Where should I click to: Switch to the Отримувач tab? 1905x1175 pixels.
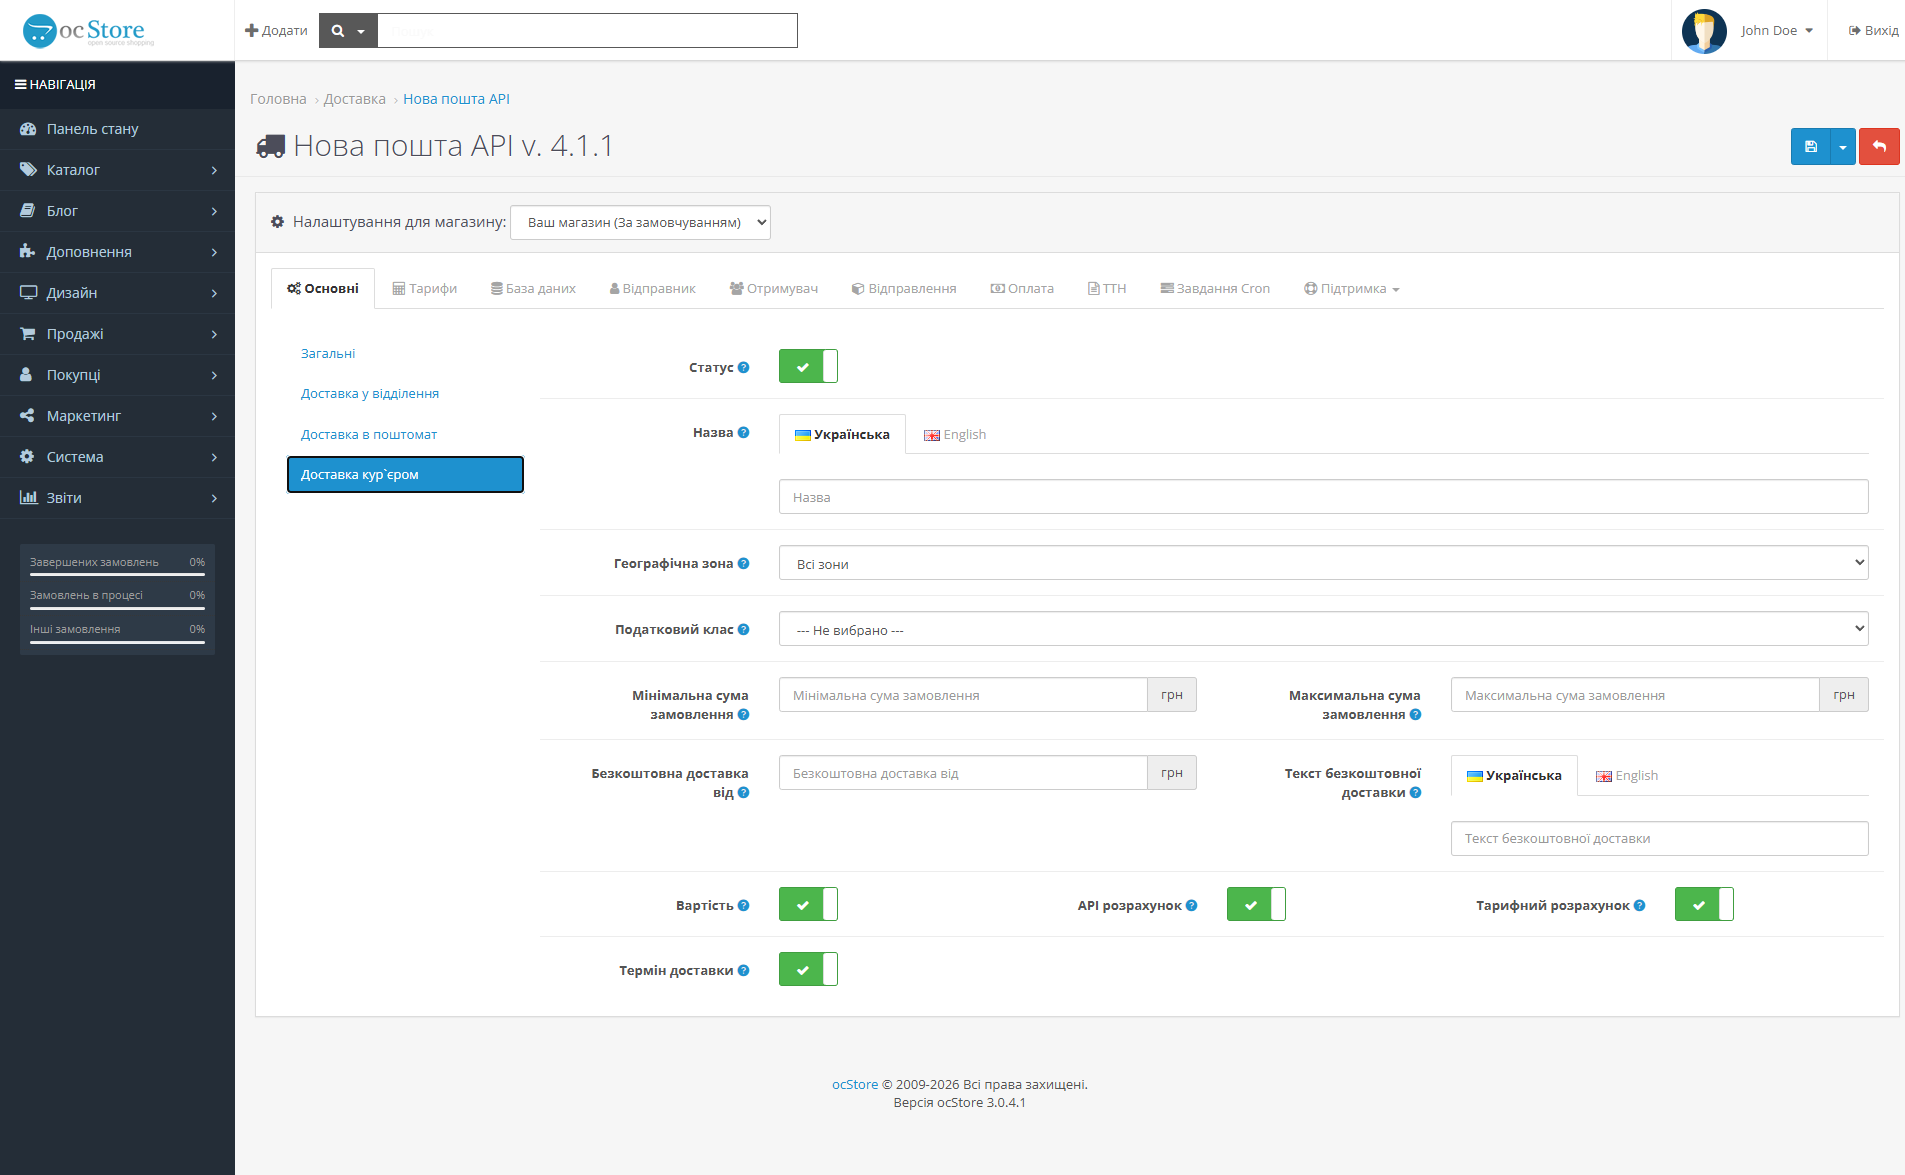pyautogui.click(x=773, y=289)
